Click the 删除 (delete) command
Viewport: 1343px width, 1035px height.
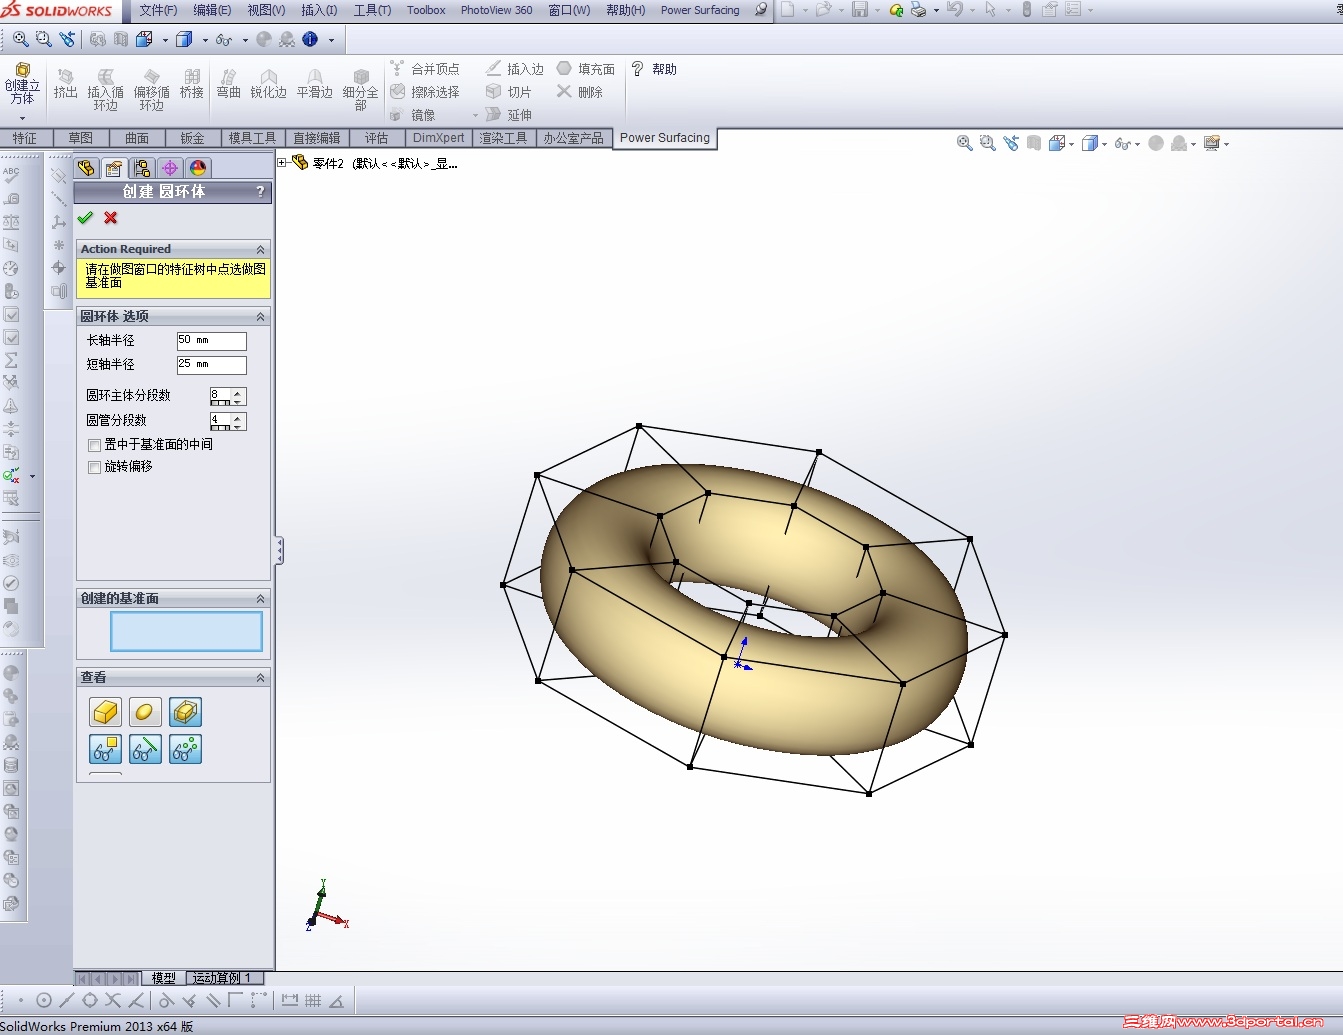(580, 92)
